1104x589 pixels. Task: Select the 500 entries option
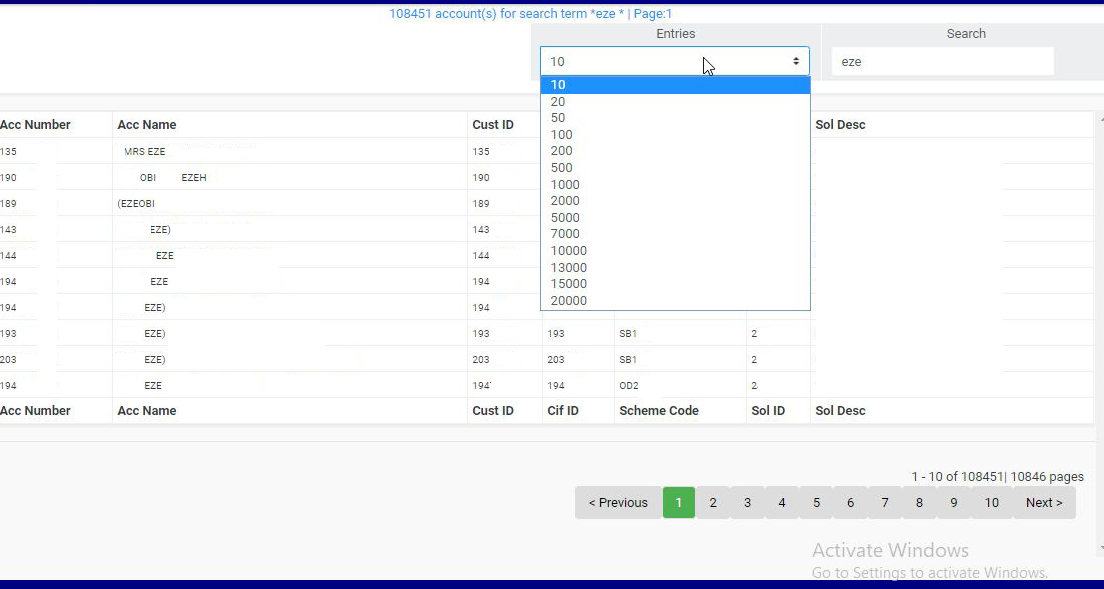coord(561,168)
